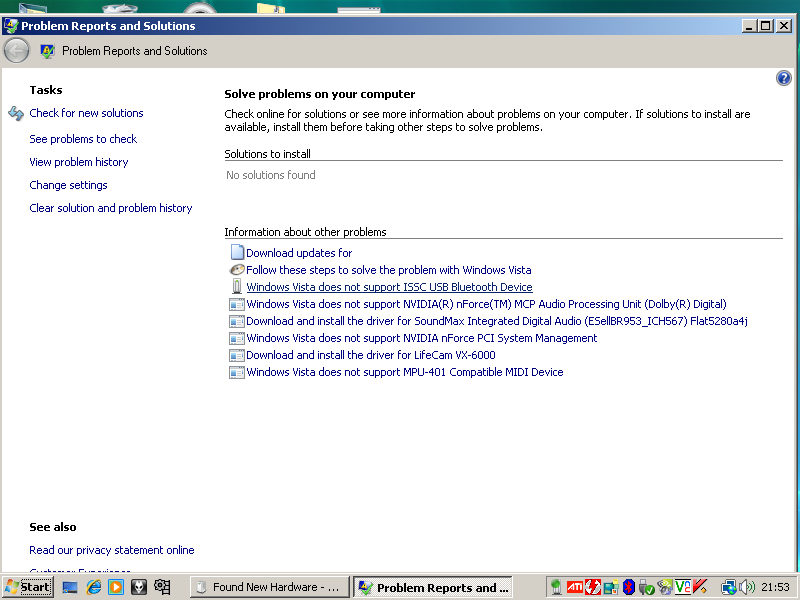This screenshot has height=600, width=800.
Task: Click the green lamp-shaped tray icon
Action: 556,588
